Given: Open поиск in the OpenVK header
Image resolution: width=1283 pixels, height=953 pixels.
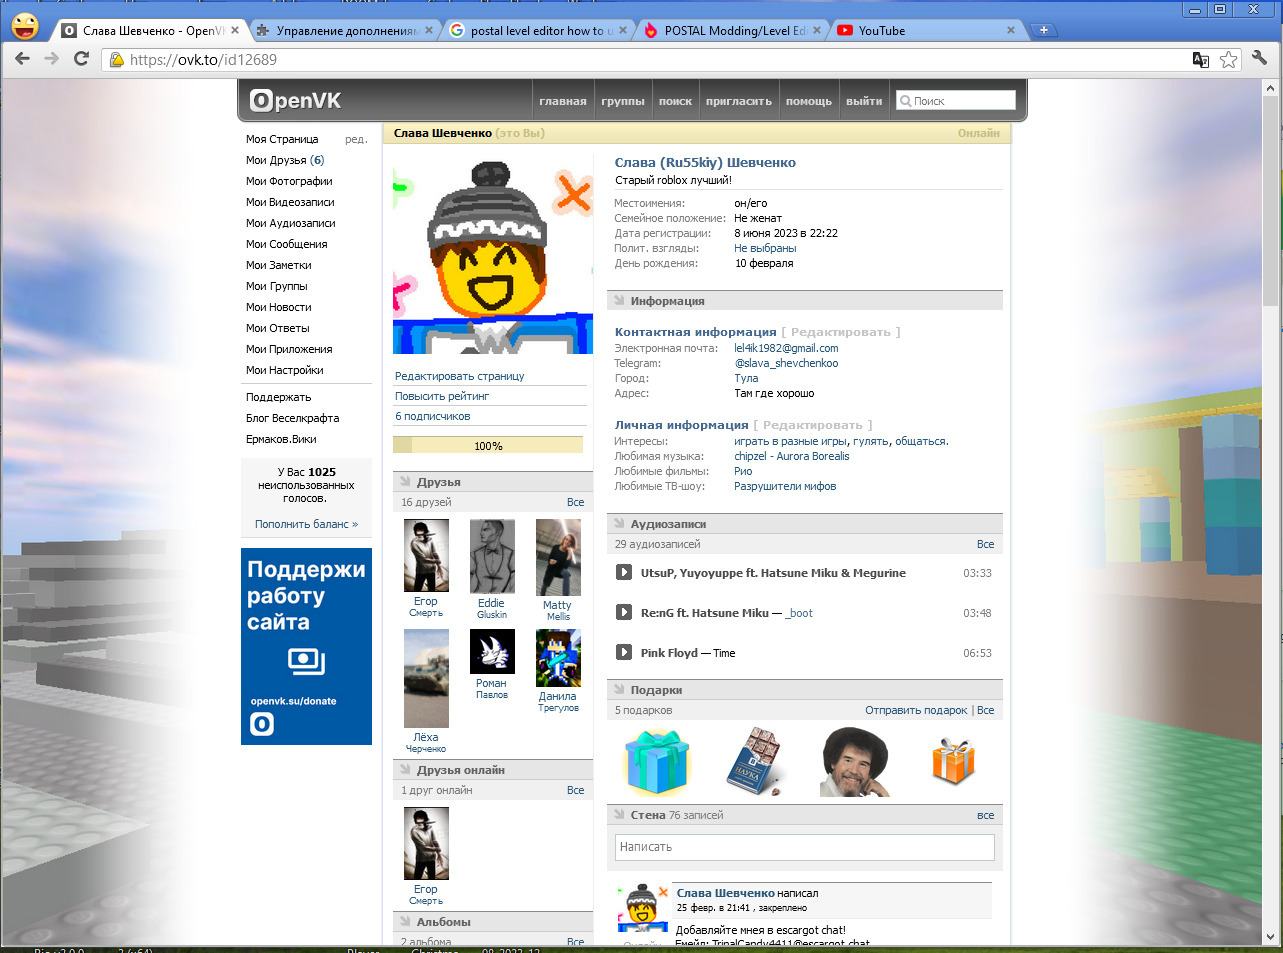Looking at the screenshot, I should 675,101.
